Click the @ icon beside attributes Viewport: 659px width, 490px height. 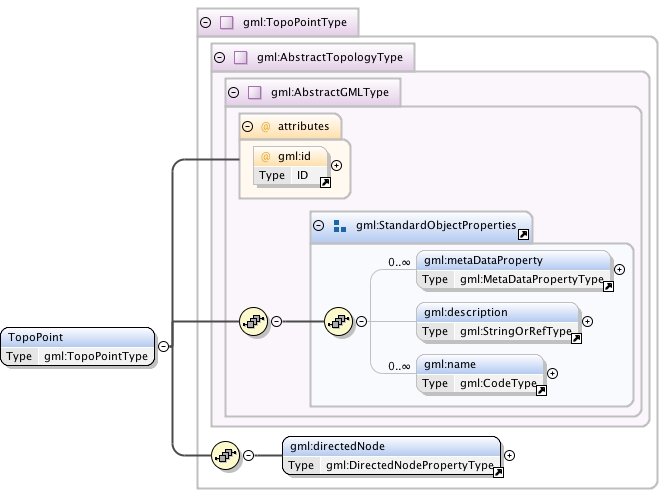coord(266,126)
